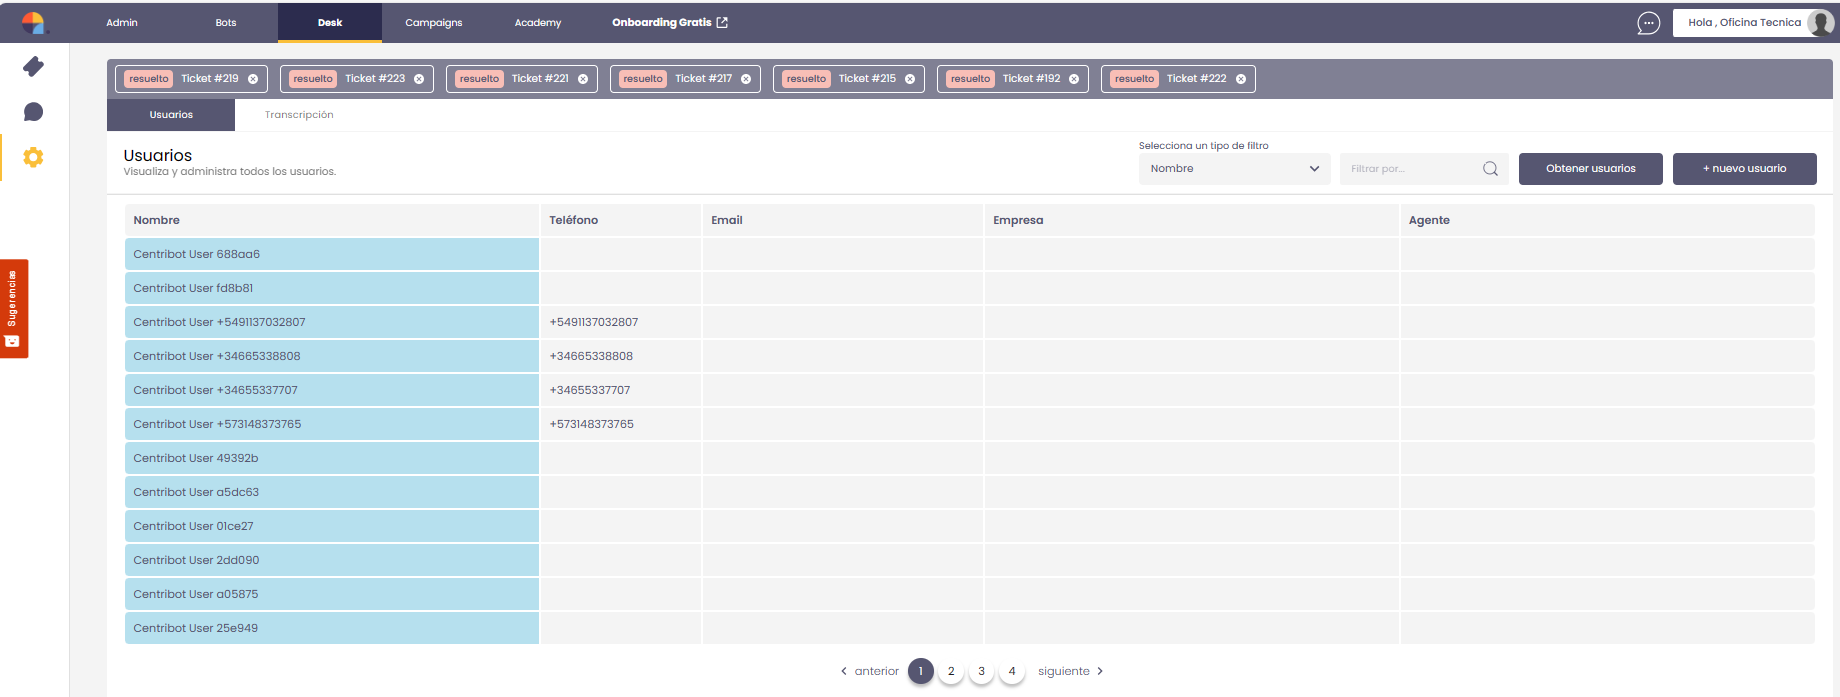The width and height of the screenshot is (1840, 697).
Task: Open the Bots menu item
Action: 226,23
